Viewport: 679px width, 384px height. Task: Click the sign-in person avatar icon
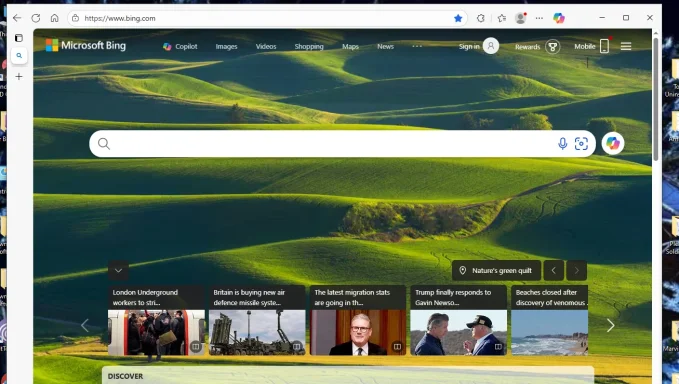click(491, 45)
